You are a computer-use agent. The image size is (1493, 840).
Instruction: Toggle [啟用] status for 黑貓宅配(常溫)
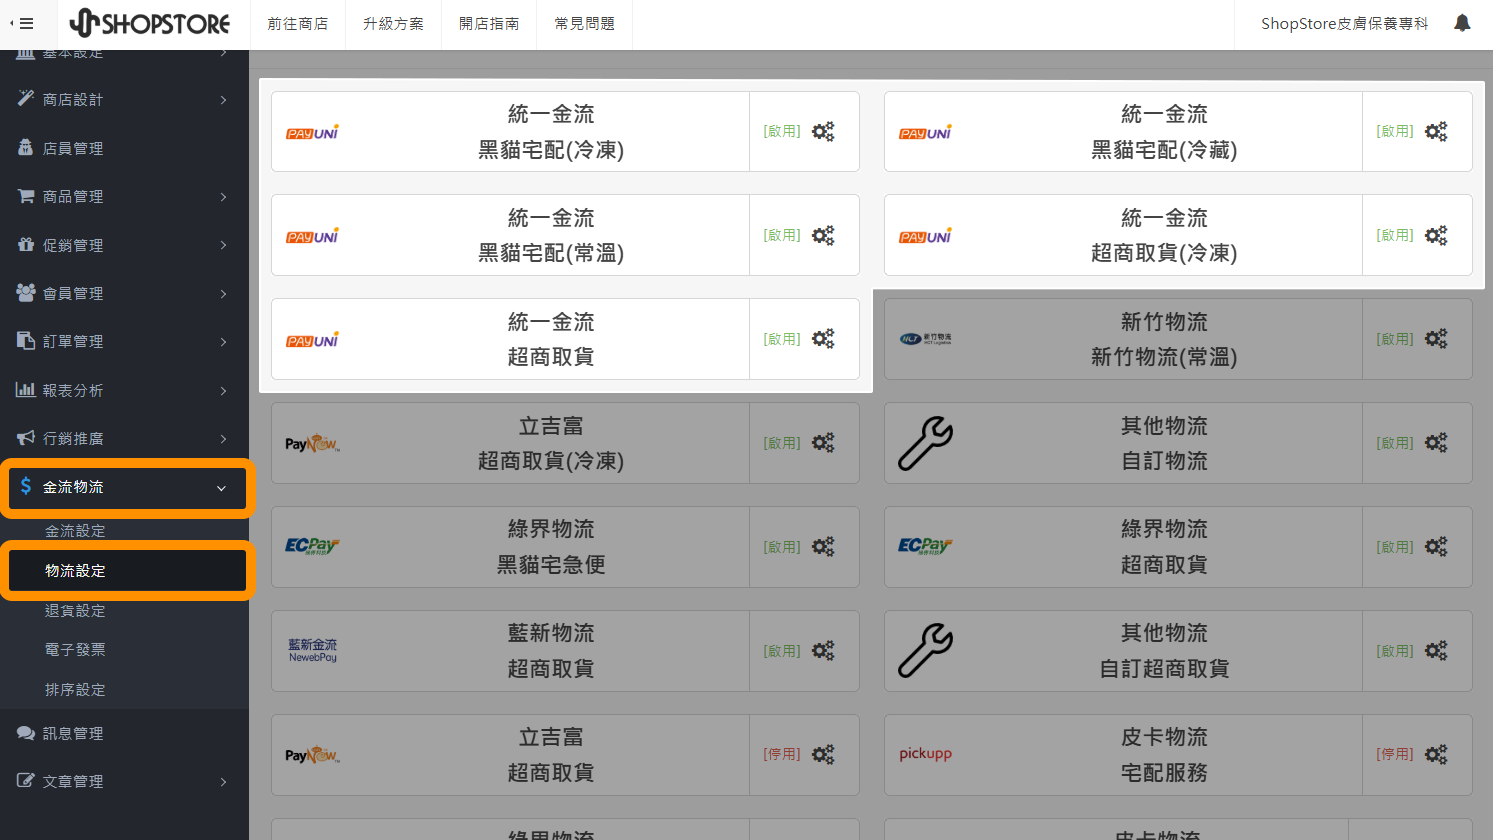click(x=782, y=236)
